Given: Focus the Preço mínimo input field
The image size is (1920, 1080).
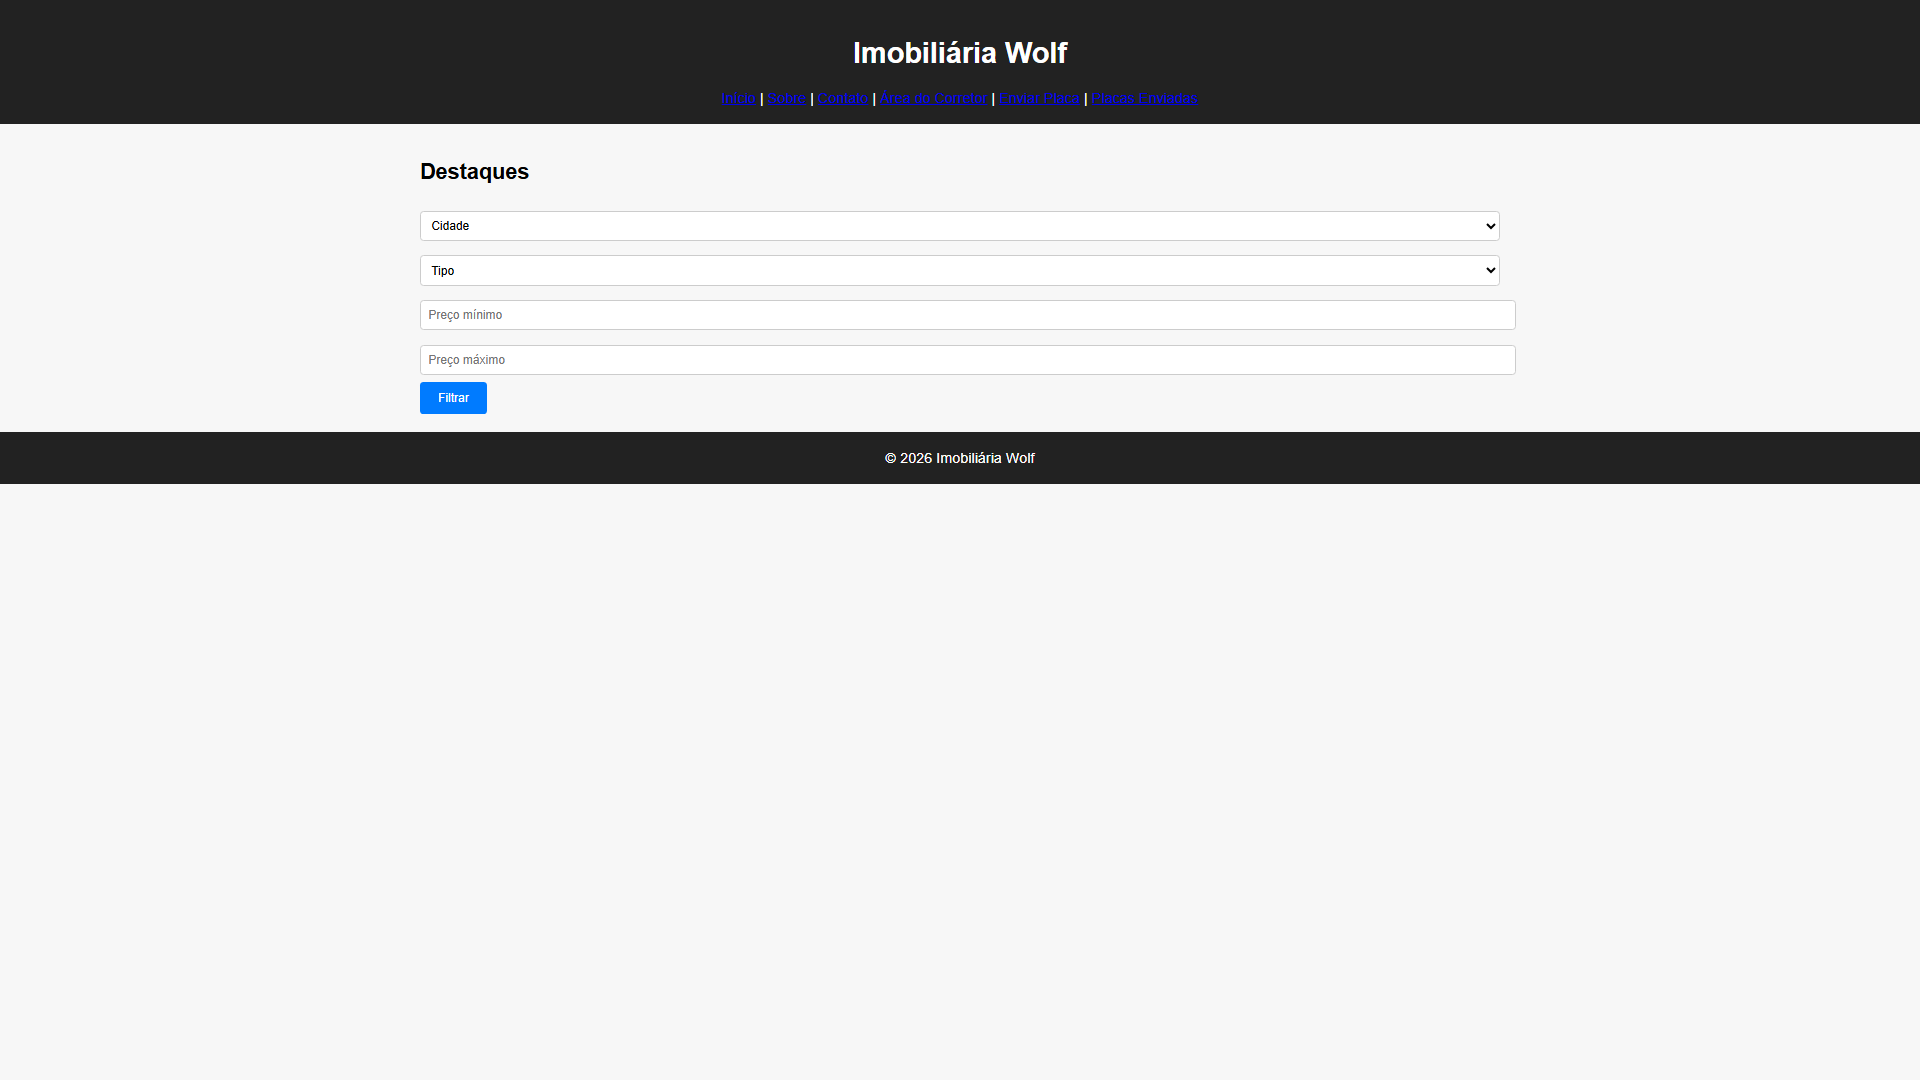Looking at the screenshot, I should click(966, 315).
